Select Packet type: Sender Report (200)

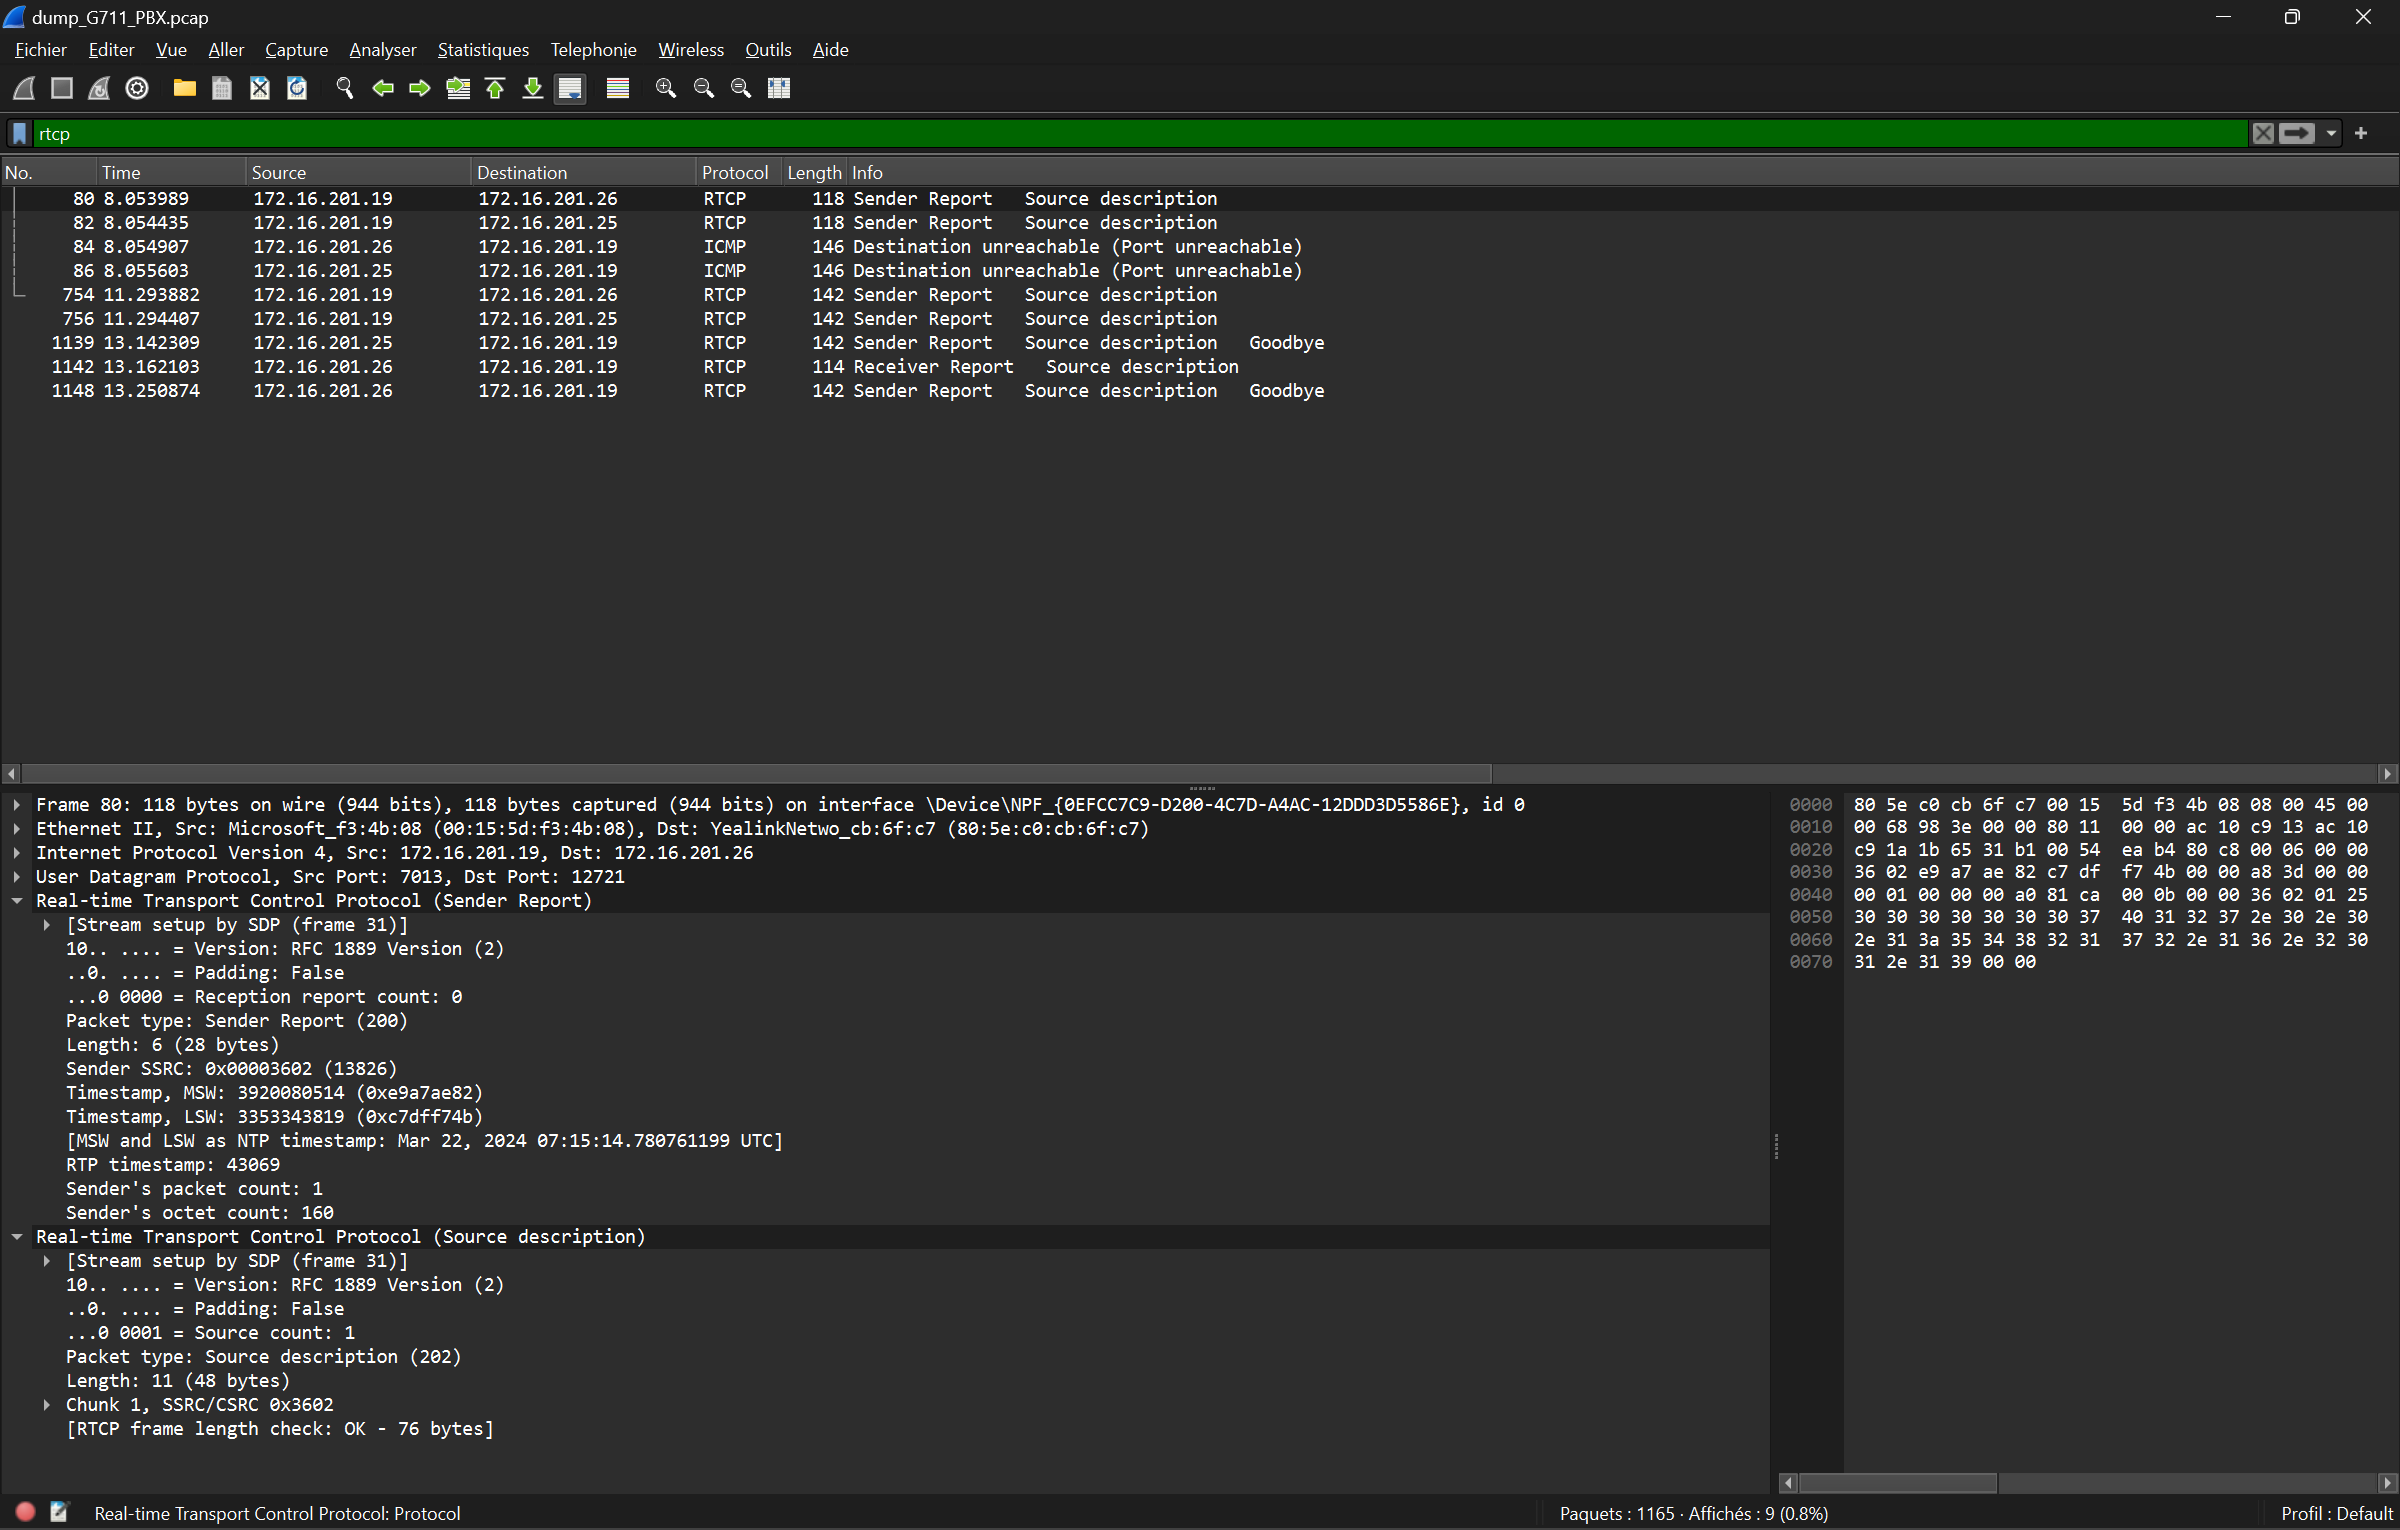coord(237,1021)
